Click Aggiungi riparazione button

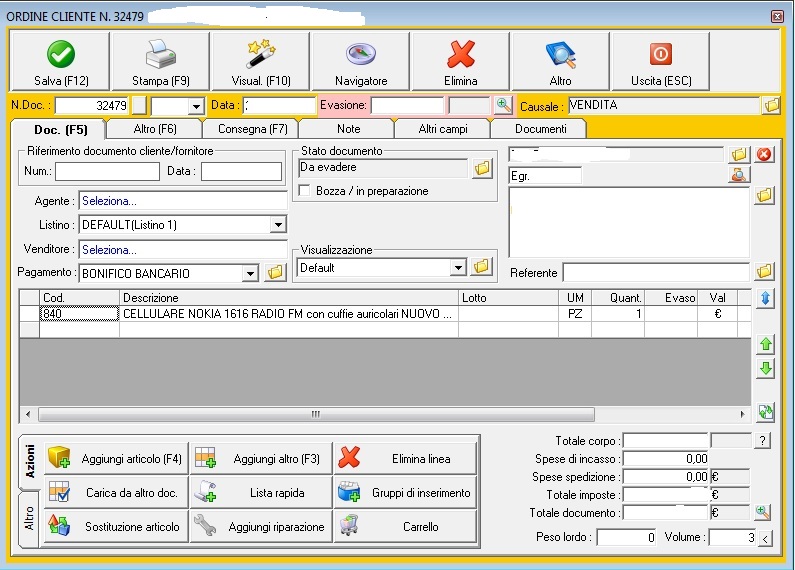(x=261, y=526)
